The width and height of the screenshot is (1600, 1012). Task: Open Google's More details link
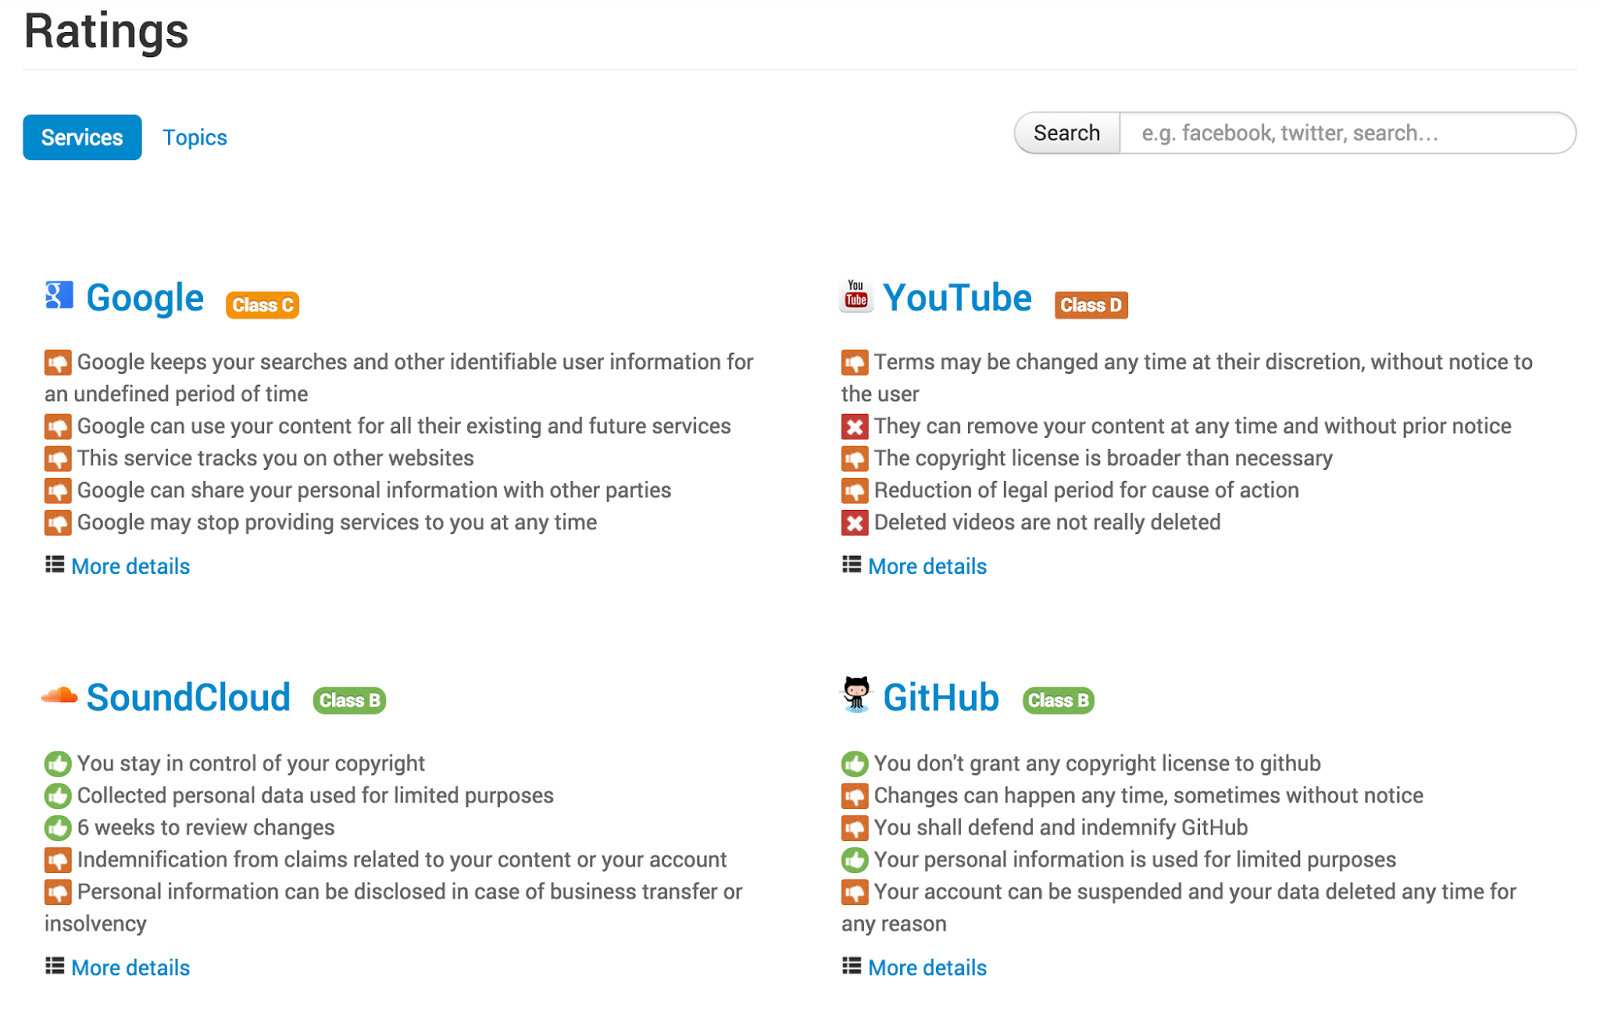(130, 566)
